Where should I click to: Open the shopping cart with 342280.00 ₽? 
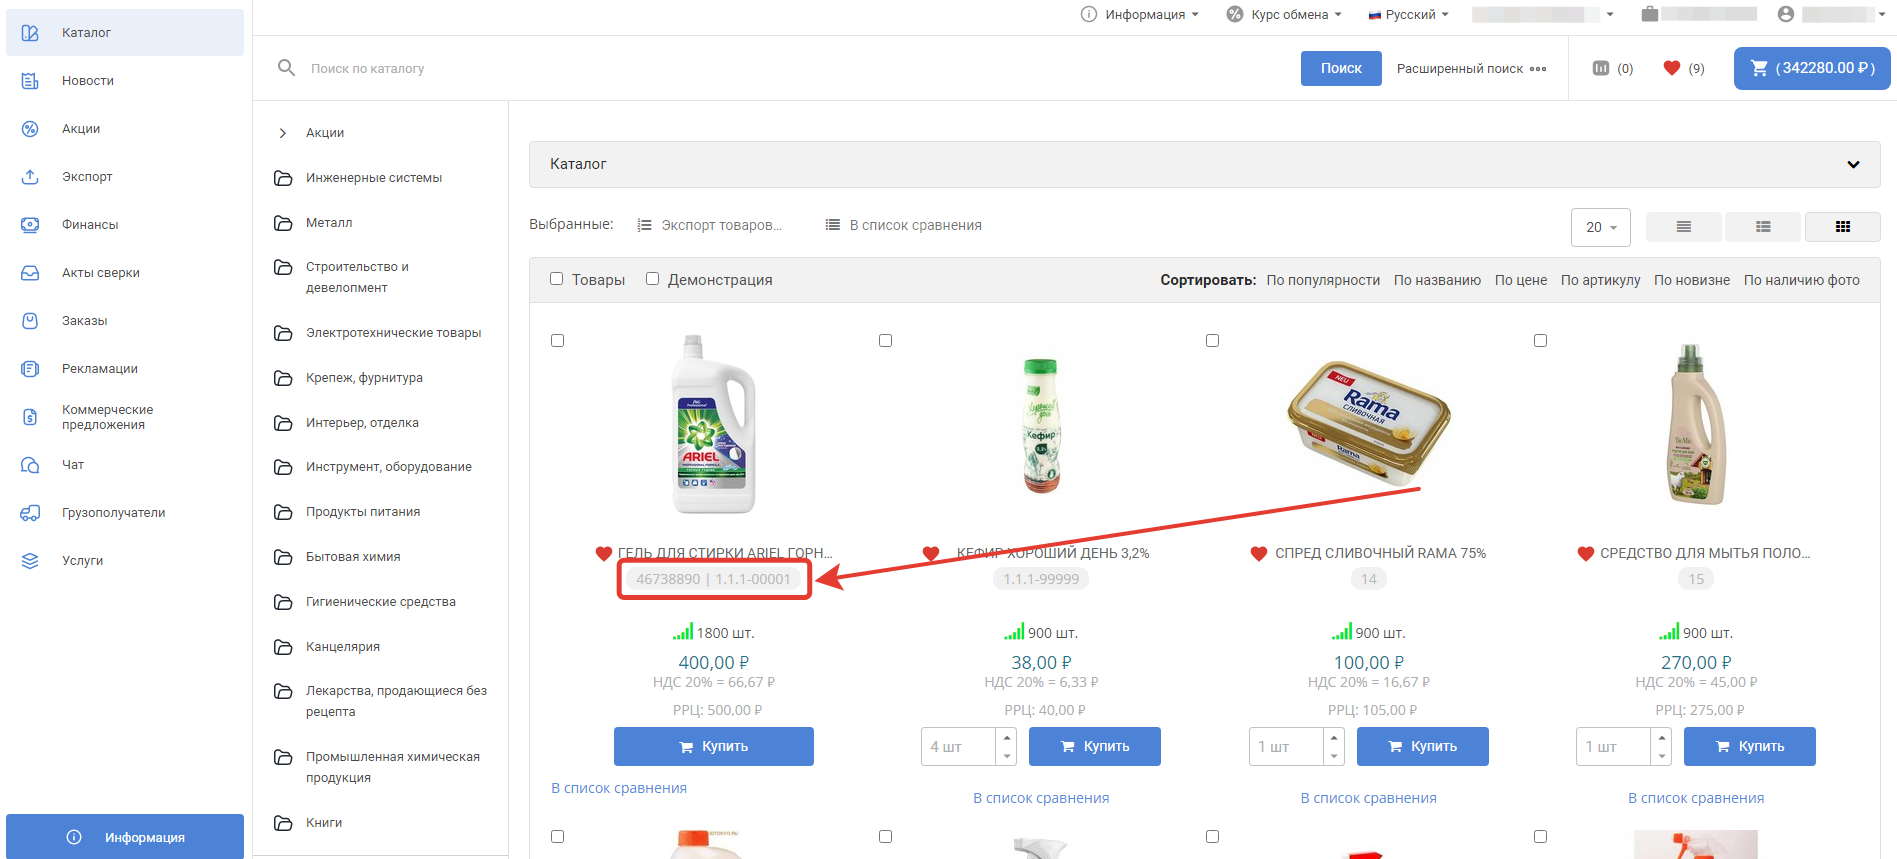[x=1811, y=68]
